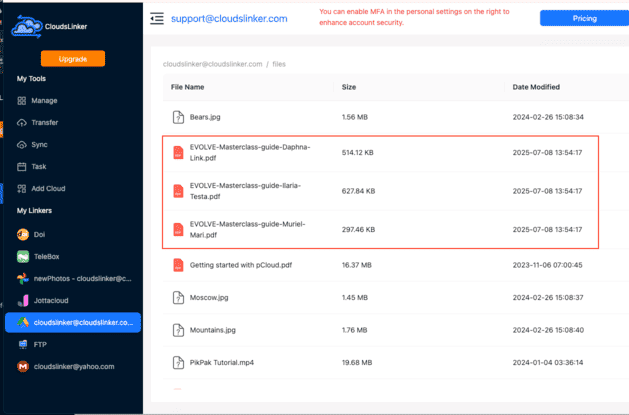This screenshot has height=415, width=629.
Task: Click size value 19.68 MB
Action: (x=357, y=362)
